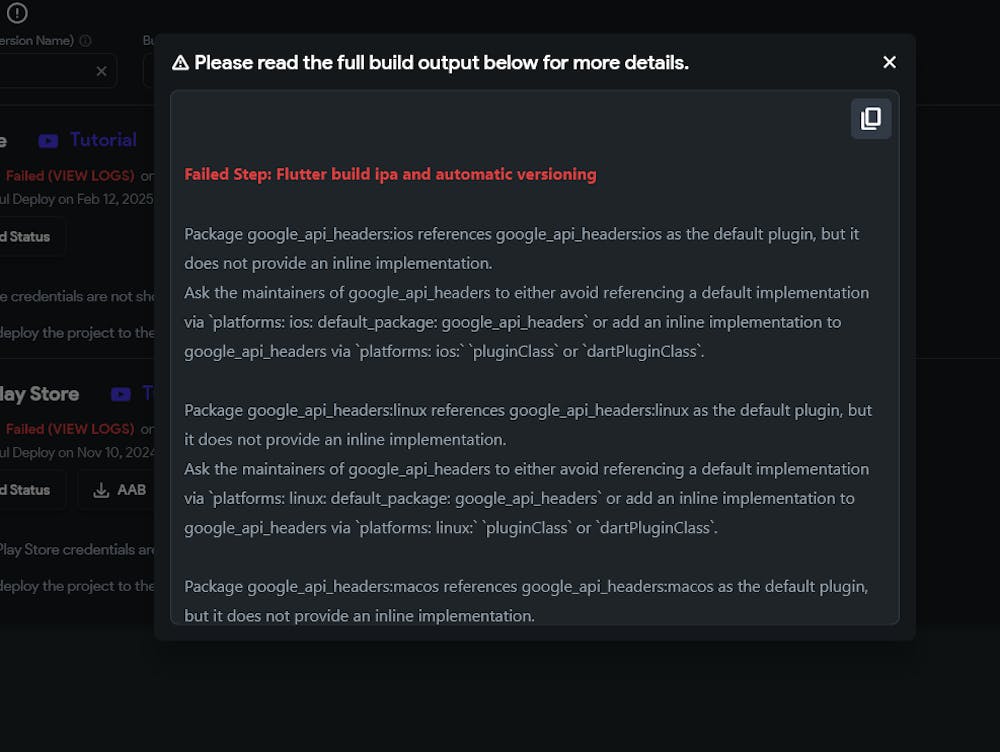Click the Play Store section heading
The image size is (1000, 752).
click(x=40, y=394)
